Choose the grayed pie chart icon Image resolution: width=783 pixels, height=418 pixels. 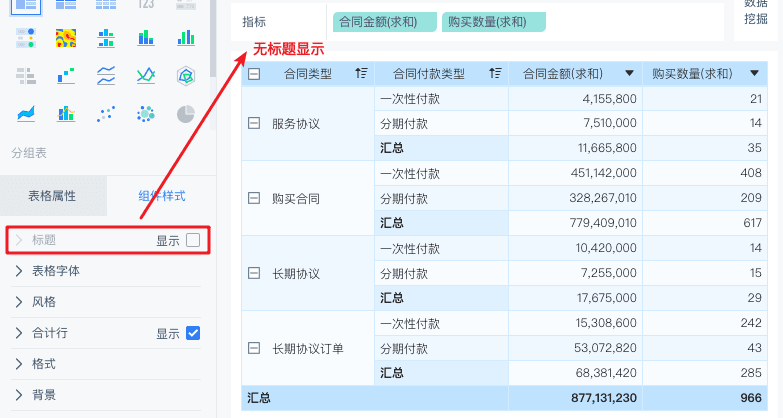click(186, 114)
